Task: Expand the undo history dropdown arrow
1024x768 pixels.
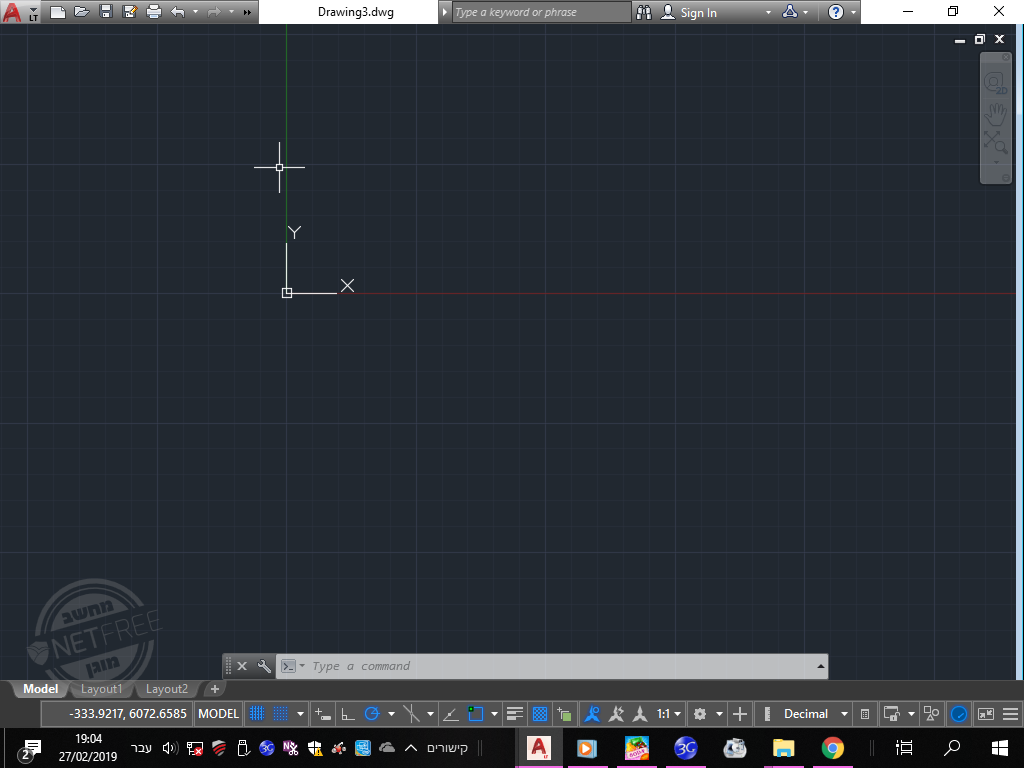Action: 195,12
